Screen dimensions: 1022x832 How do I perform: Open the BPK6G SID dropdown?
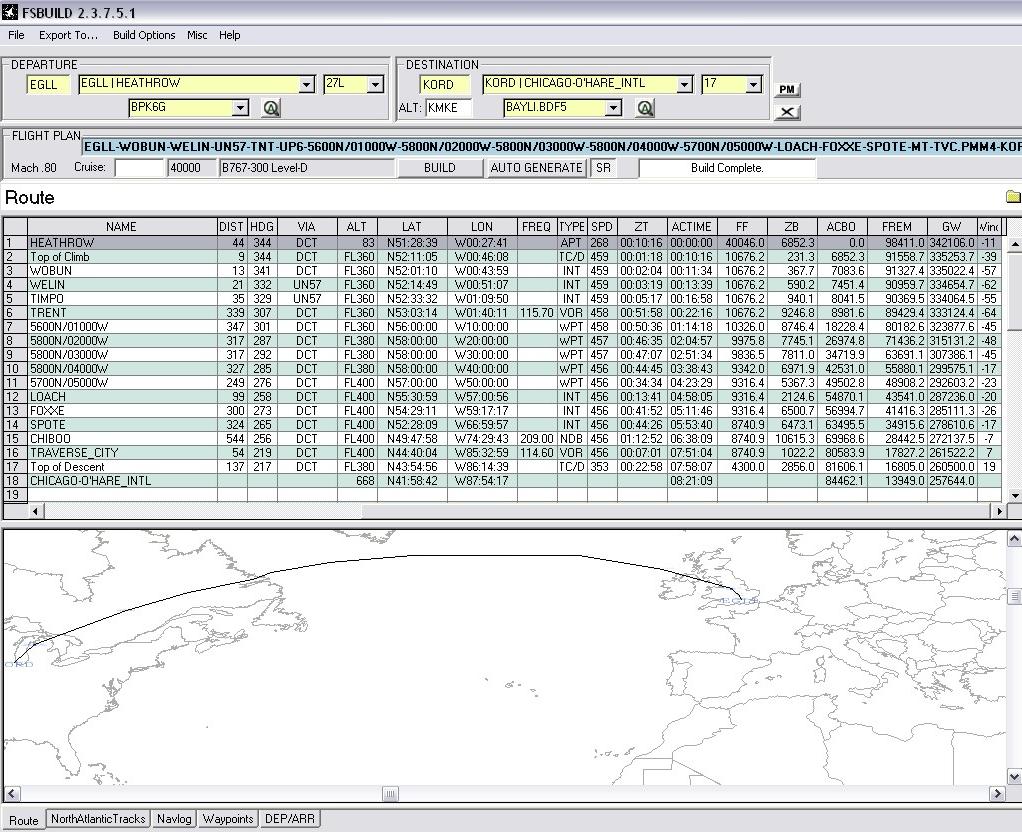tap(240, 108)
